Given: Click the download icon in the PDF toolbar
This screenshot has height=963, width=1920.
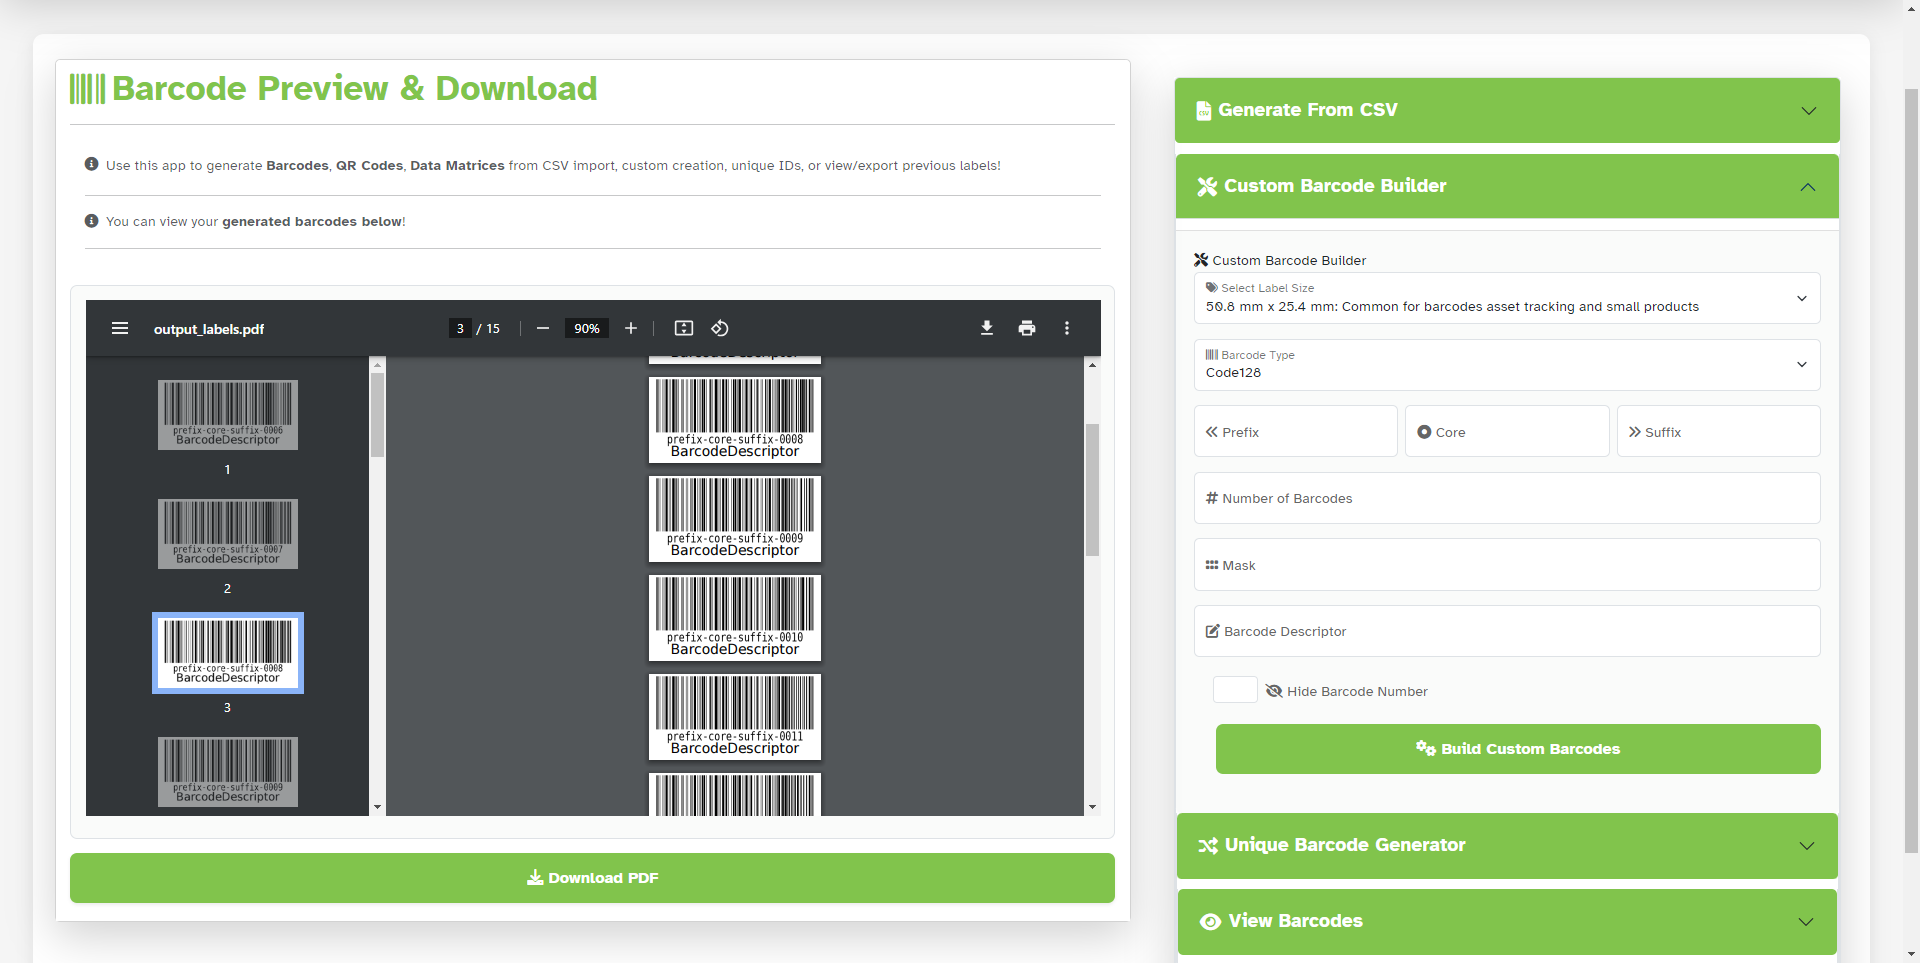Looking at the screenshot, I should [987, 328].
